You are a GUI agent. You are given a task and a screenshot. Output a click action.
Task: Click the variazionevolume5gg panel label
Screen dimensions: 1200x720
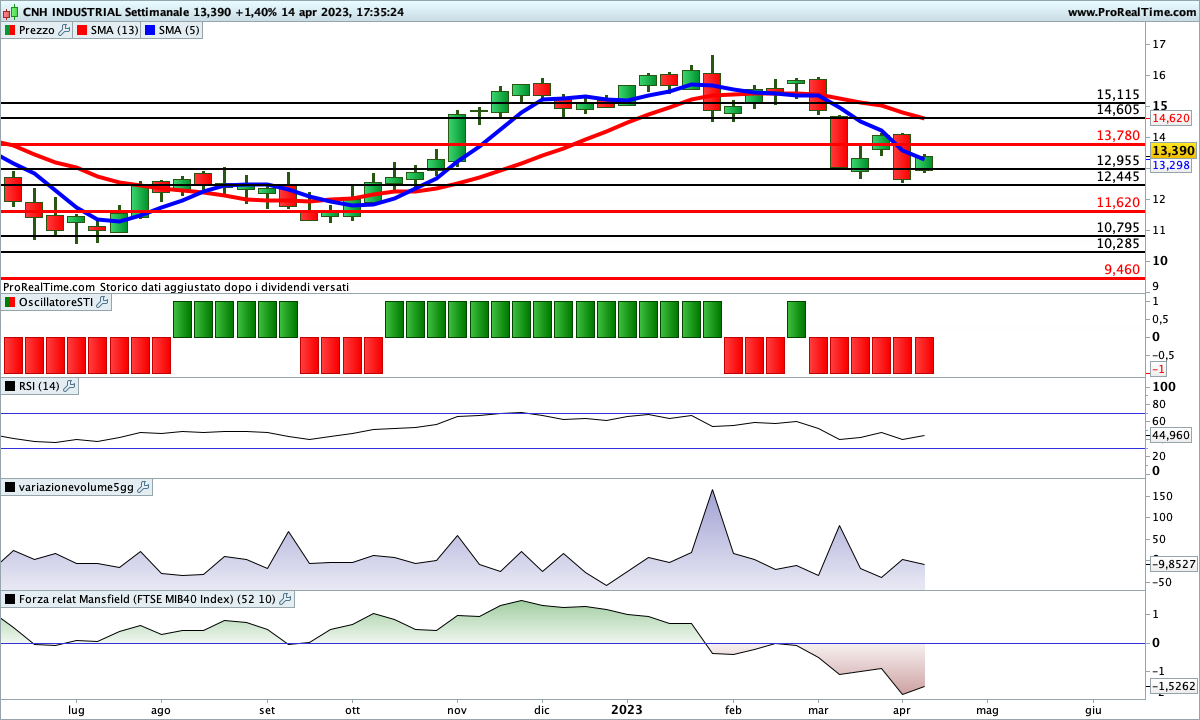[x=76, y=487]
